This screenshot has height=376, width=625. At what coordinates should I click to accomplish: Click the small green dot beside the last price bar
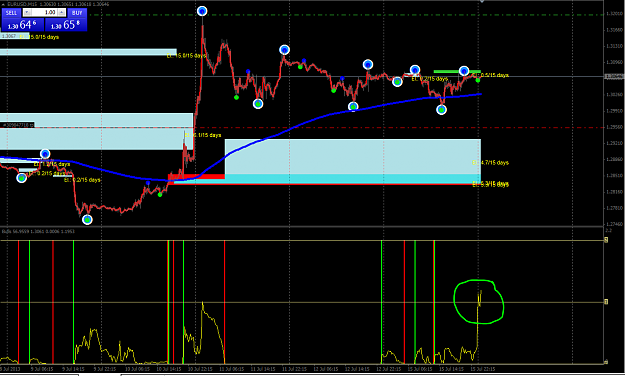pos(478,81)
